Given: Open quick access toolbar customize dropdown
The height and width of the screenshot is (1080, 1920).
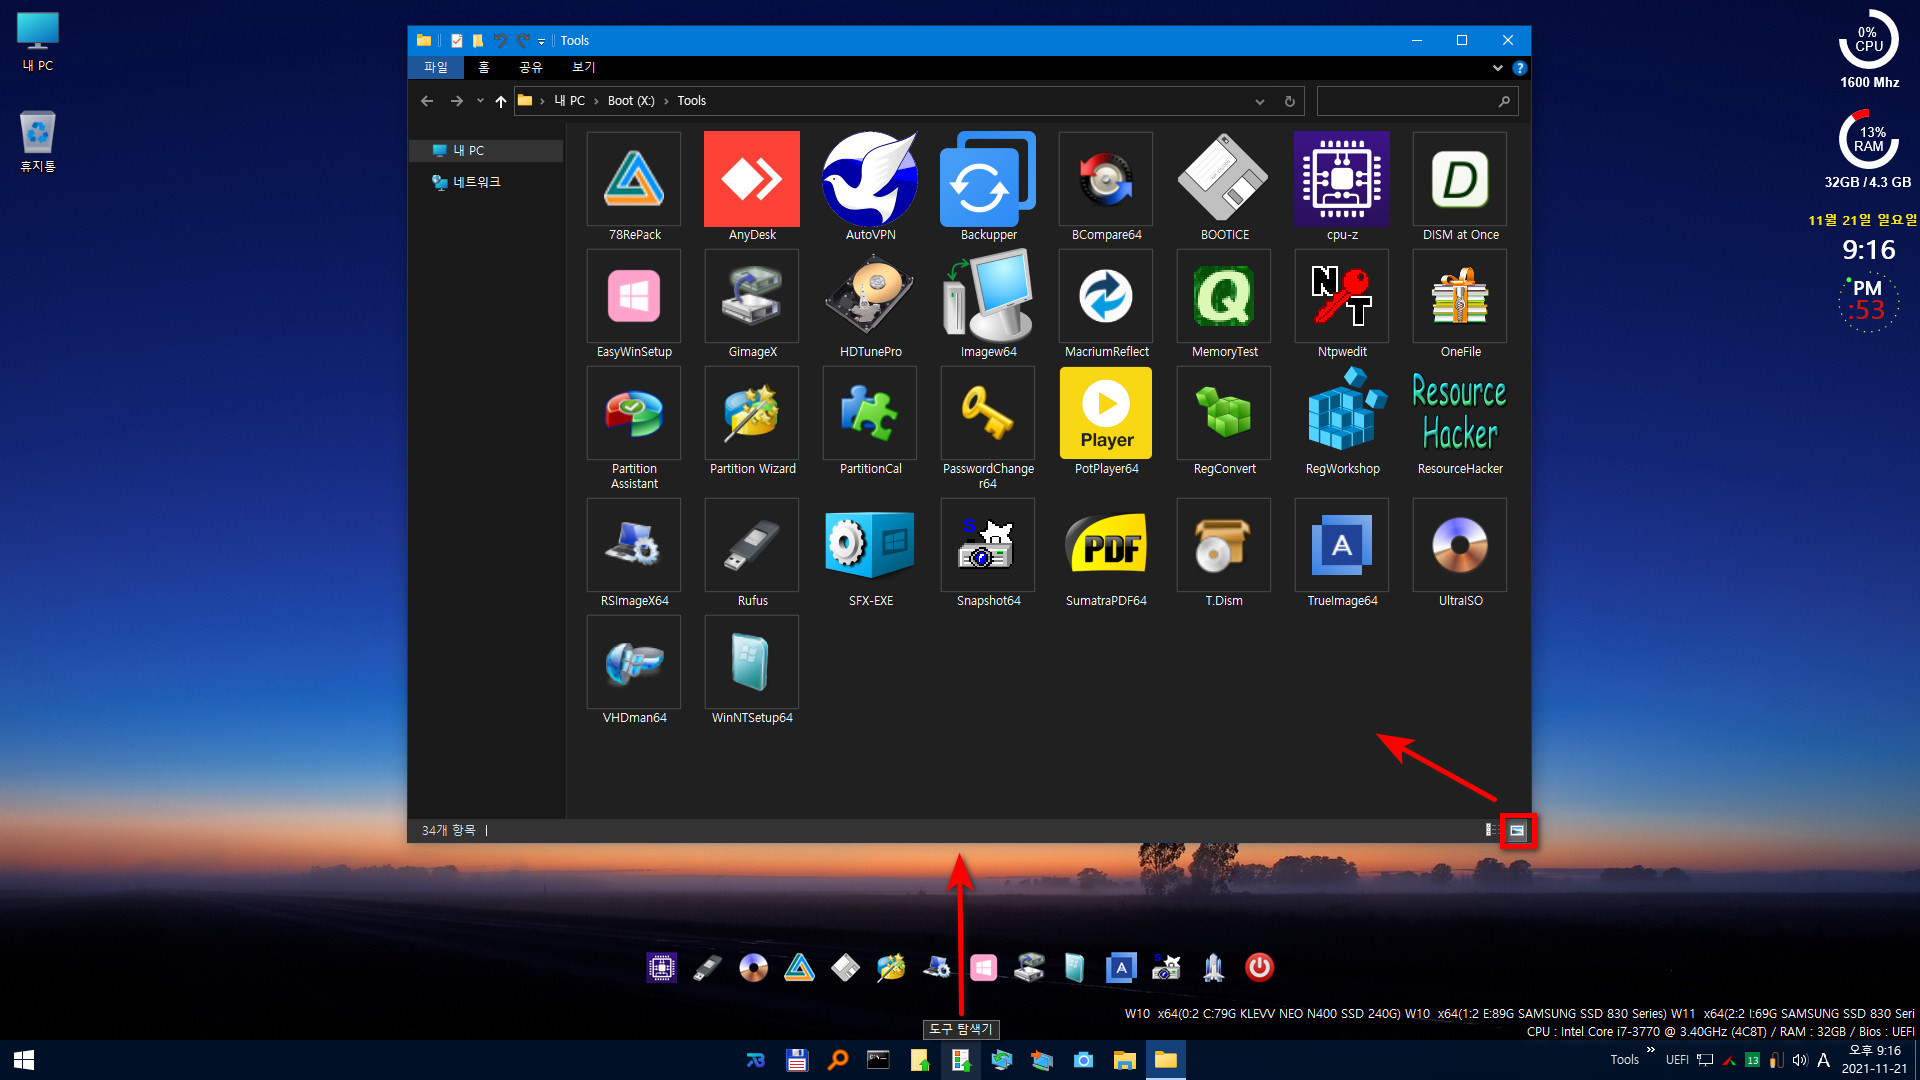Looking at the screenshot, I should pyautogui.click(x=541, y=41).
